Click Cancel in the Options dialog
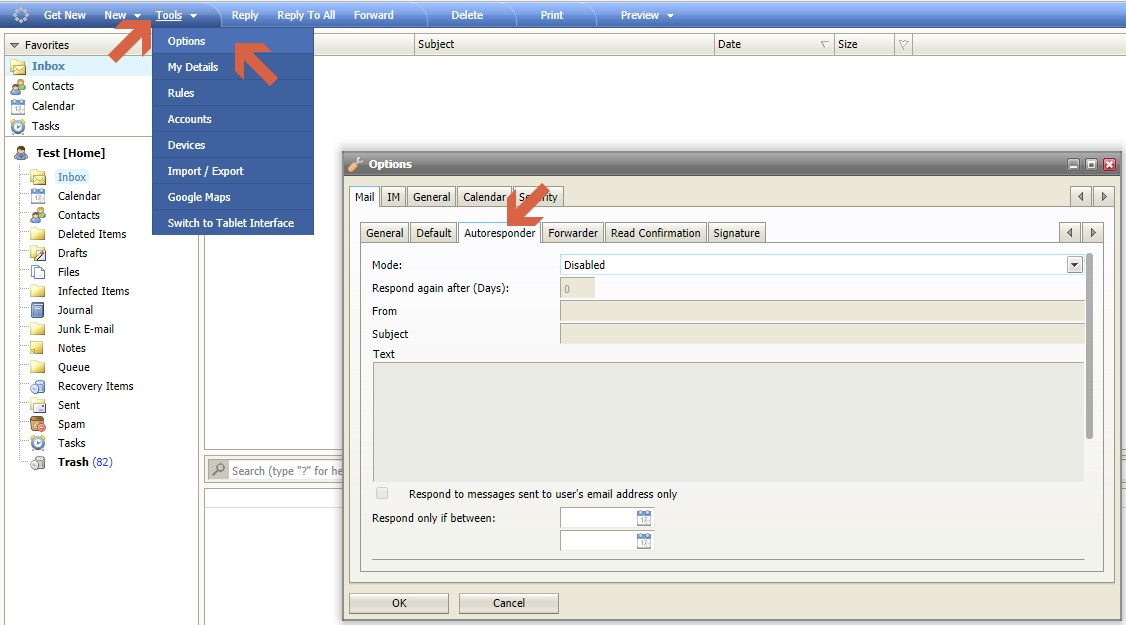This screenshot has width=1126, height=625. [508, 603]
